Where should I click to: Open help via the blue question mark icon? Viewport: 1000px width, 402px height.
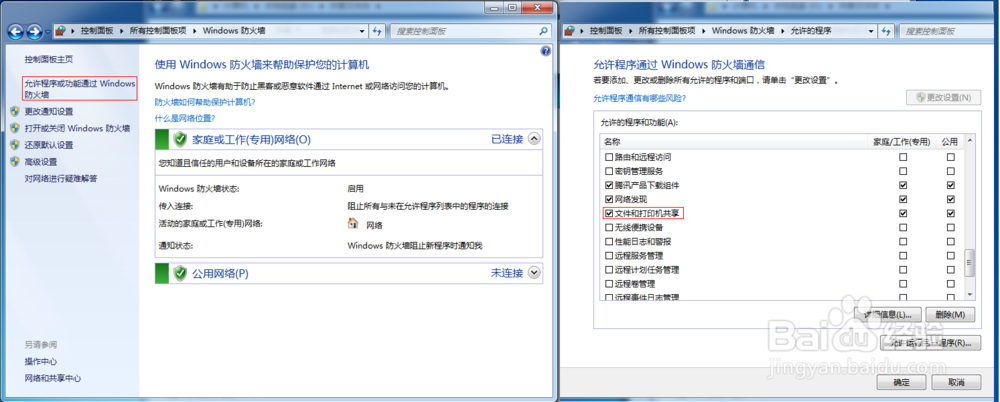(x=545, y=52)
